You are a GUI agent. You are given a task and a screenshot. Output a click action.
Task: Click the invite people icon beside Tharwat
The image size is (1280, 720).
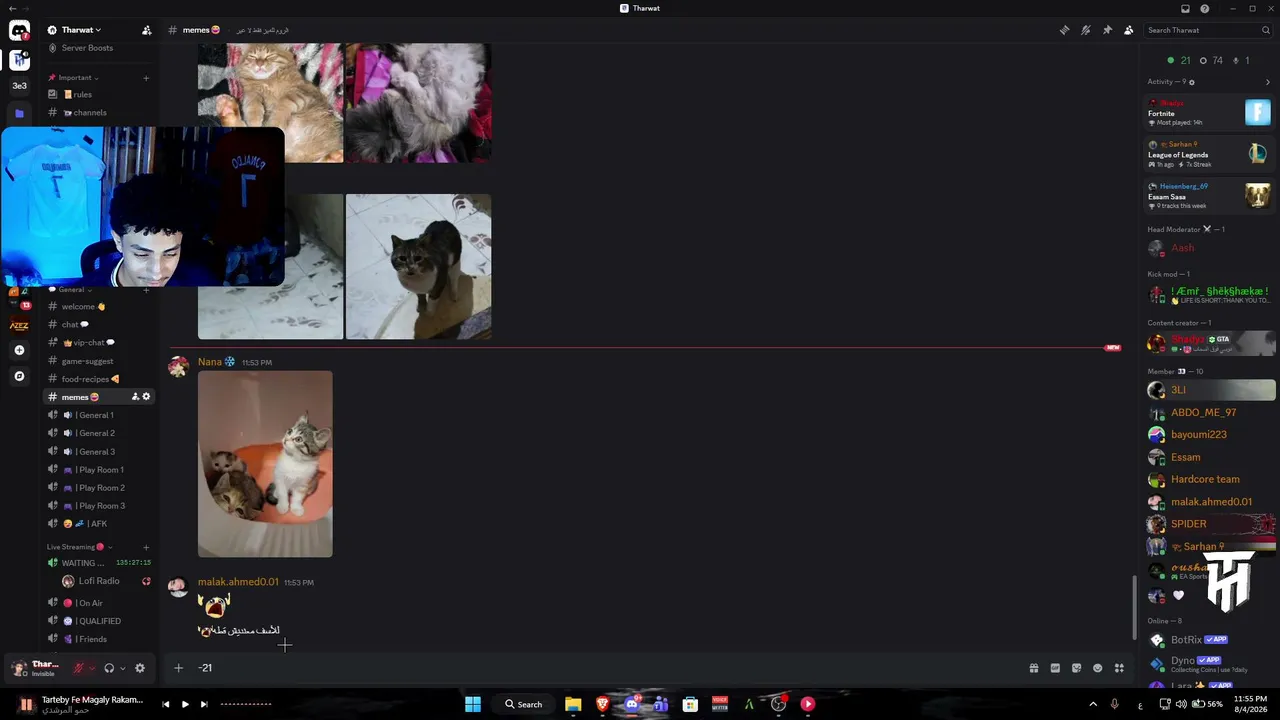tap(147, 30)
